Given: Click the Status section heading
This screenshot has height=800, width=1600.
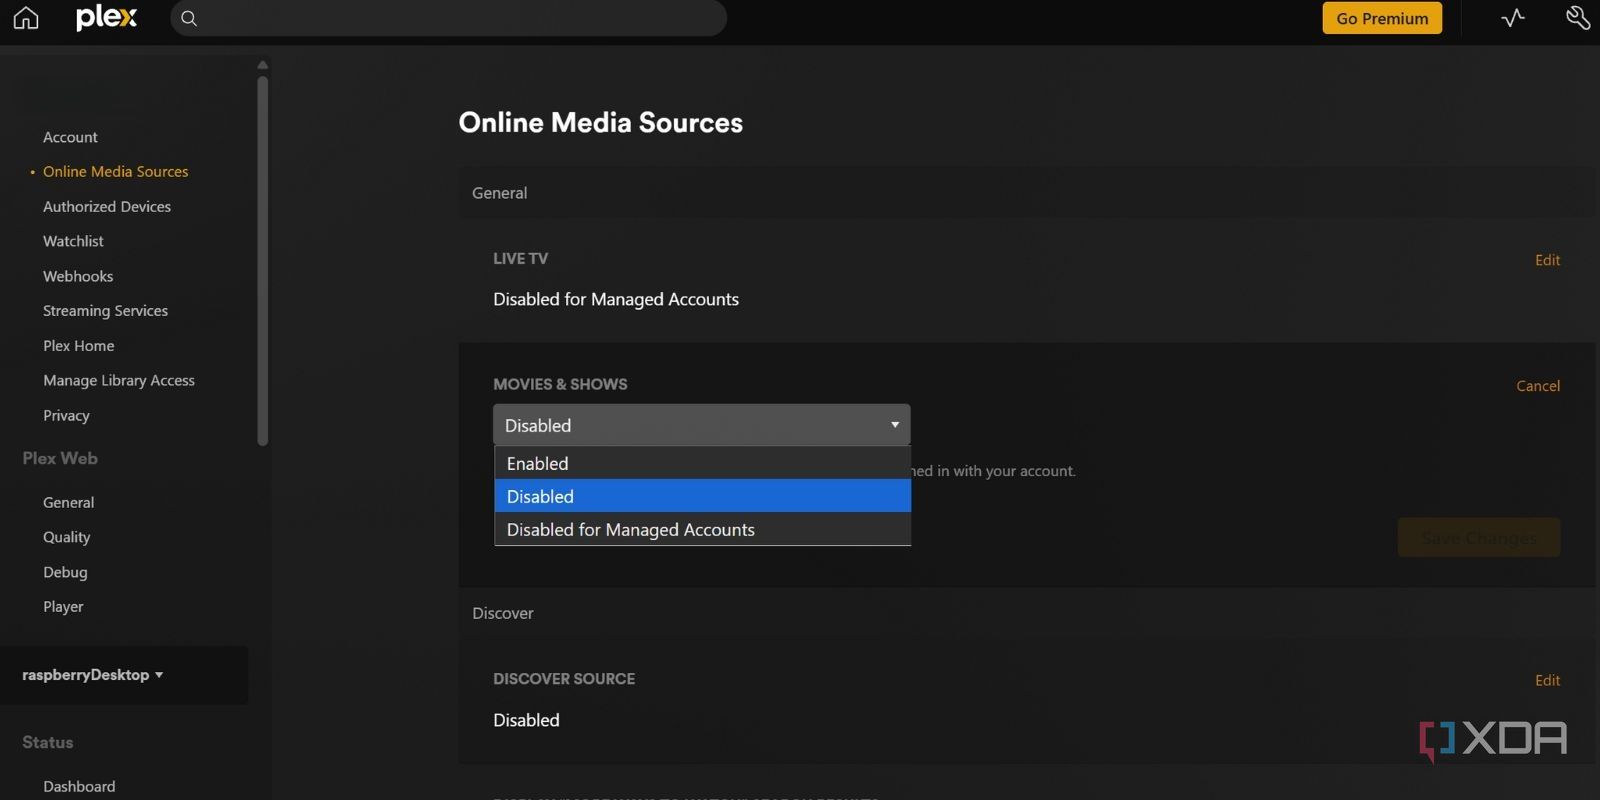Looking at the screenshot, I should coord(48,742).
